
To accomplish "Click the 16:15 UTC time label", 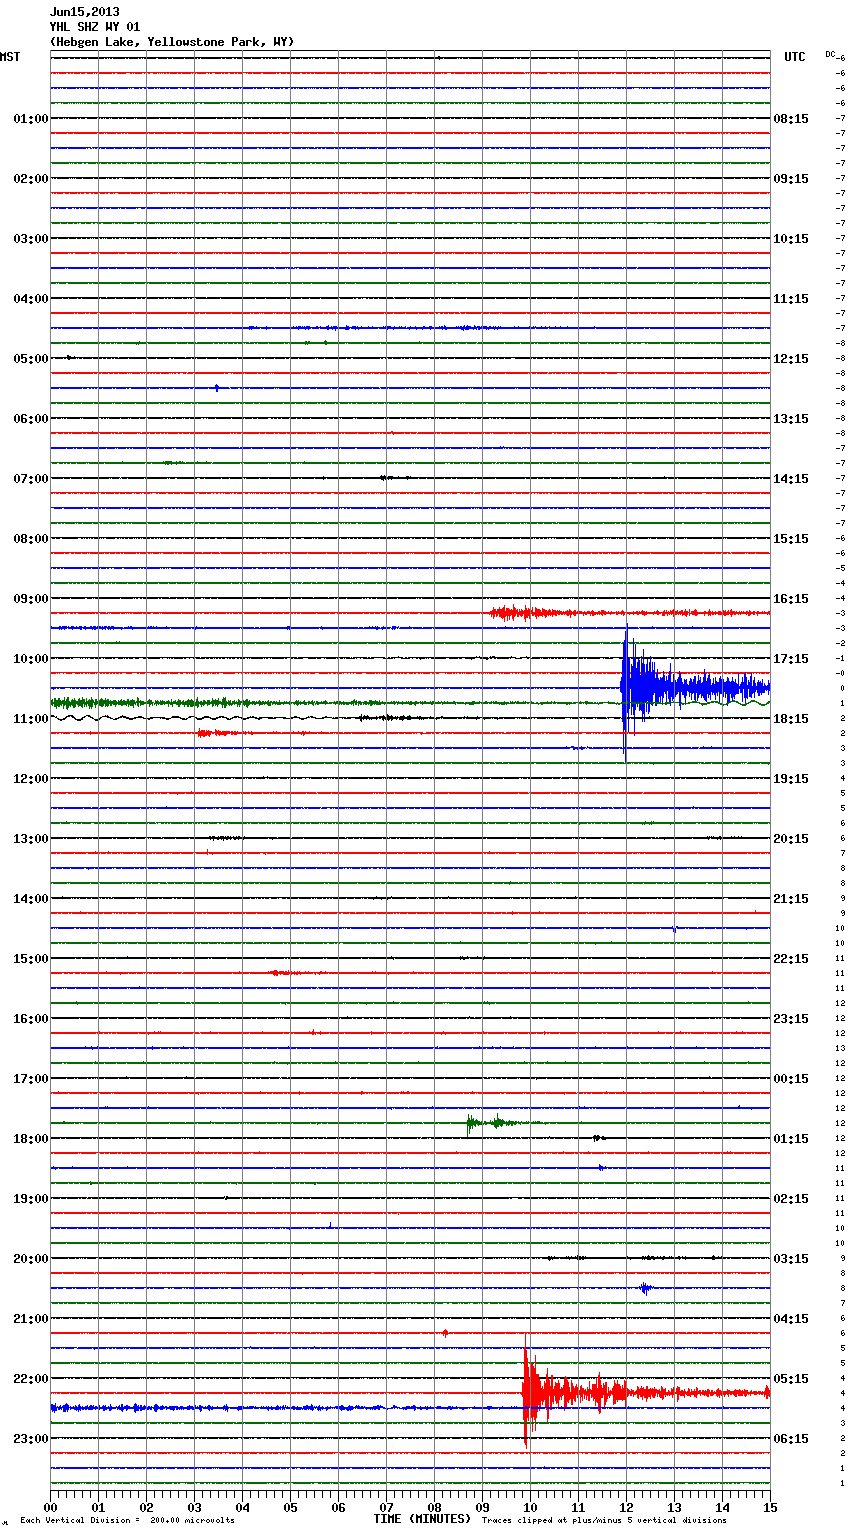I will (x=791, y=599).
